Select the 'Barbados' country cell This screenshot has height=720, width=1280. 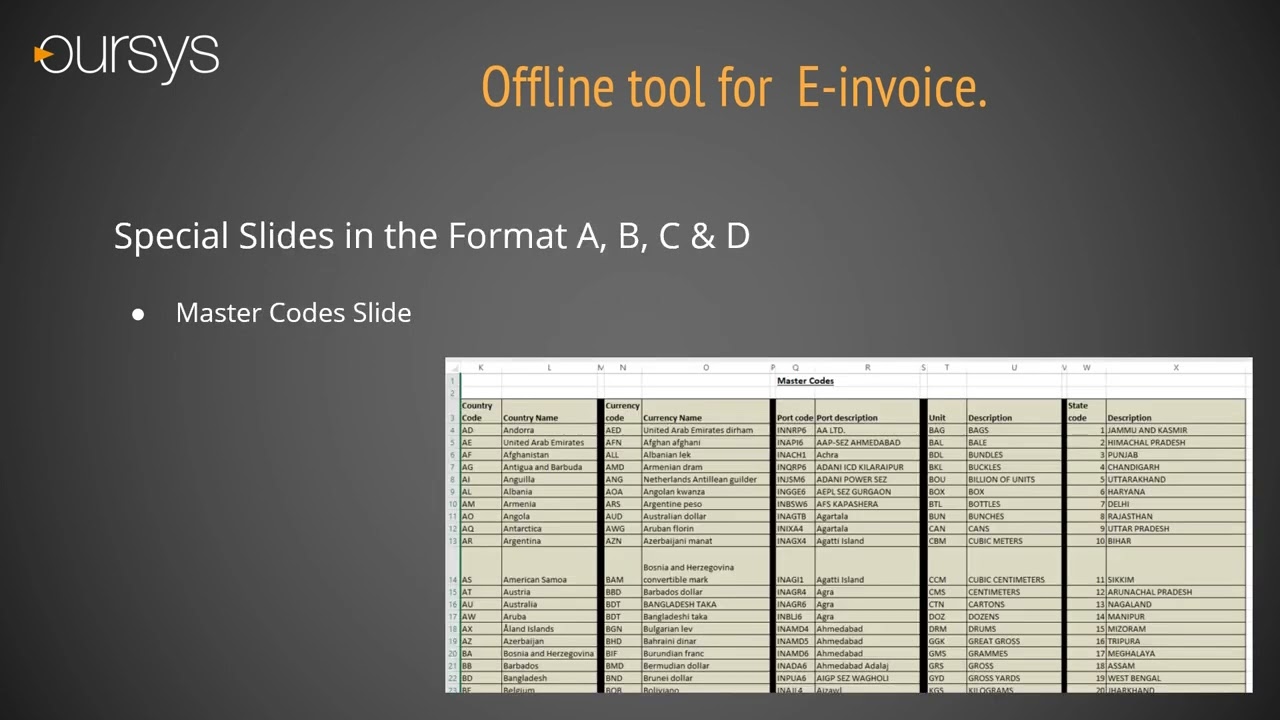[x=549, y=666]
